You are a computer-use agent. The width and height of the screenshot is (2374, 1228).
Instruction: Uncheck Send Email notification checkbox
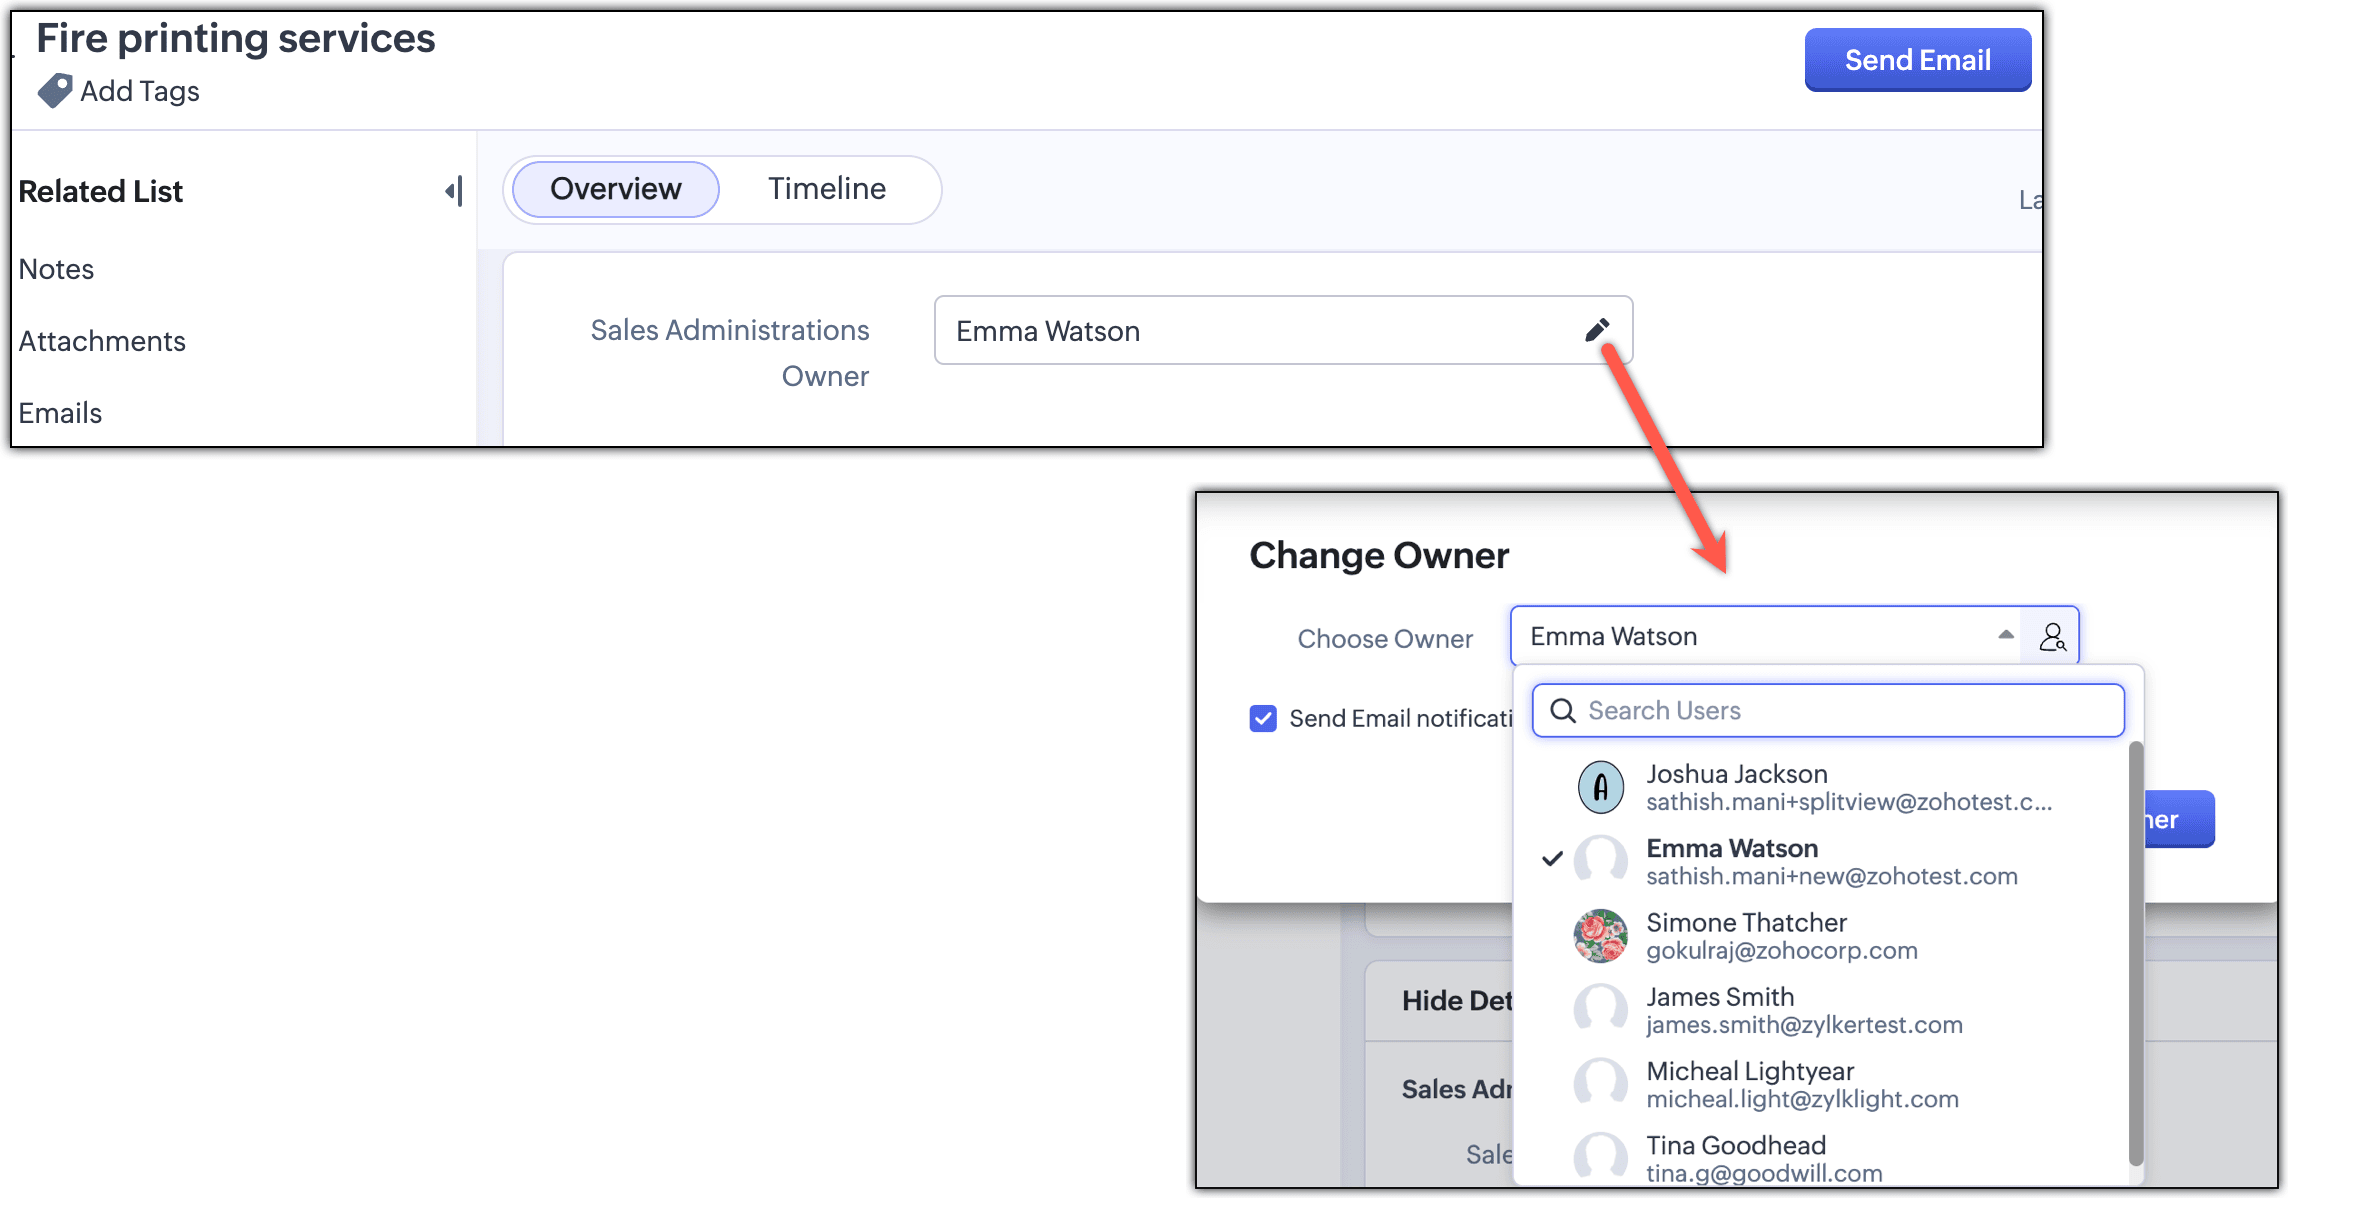(1263, 719)
